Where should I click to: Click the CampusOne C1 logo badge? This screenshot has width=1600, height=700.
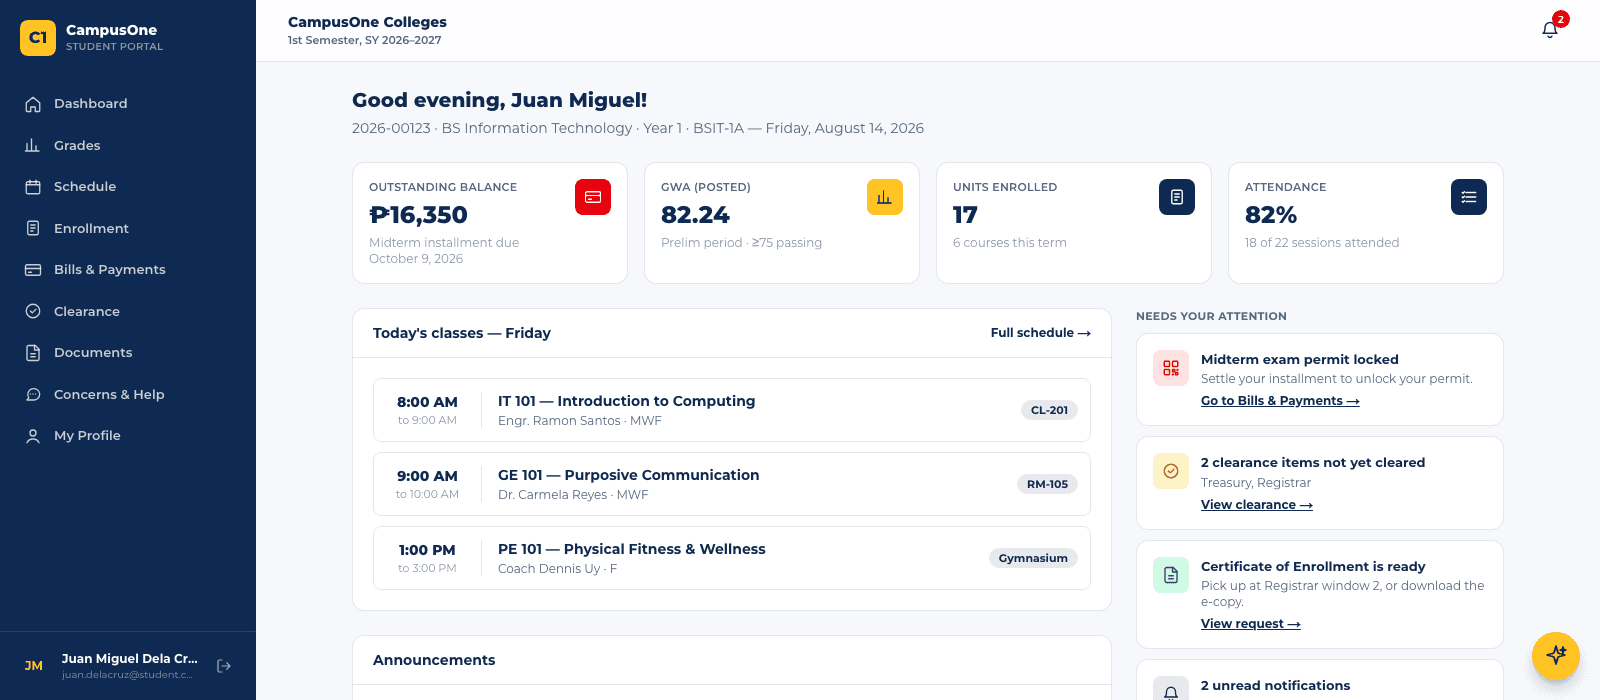coord(38,38)
